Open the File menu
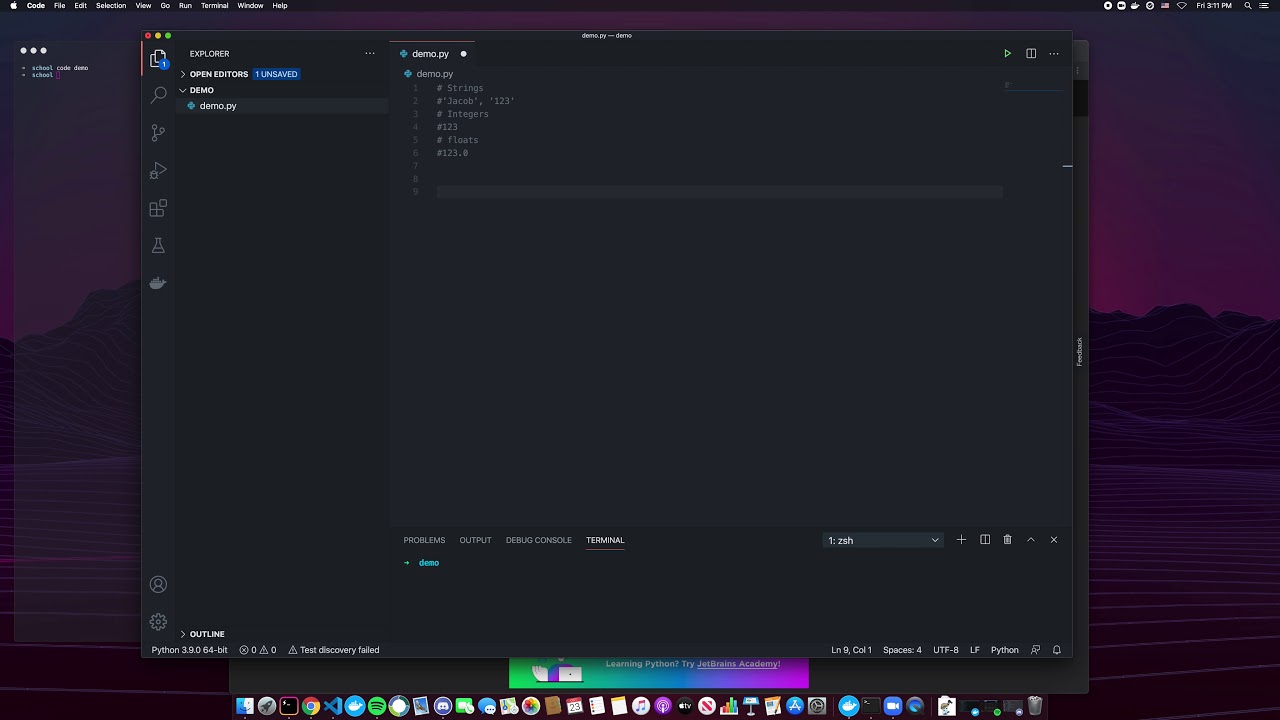The image size is (1280, 720). click(60, 6)
